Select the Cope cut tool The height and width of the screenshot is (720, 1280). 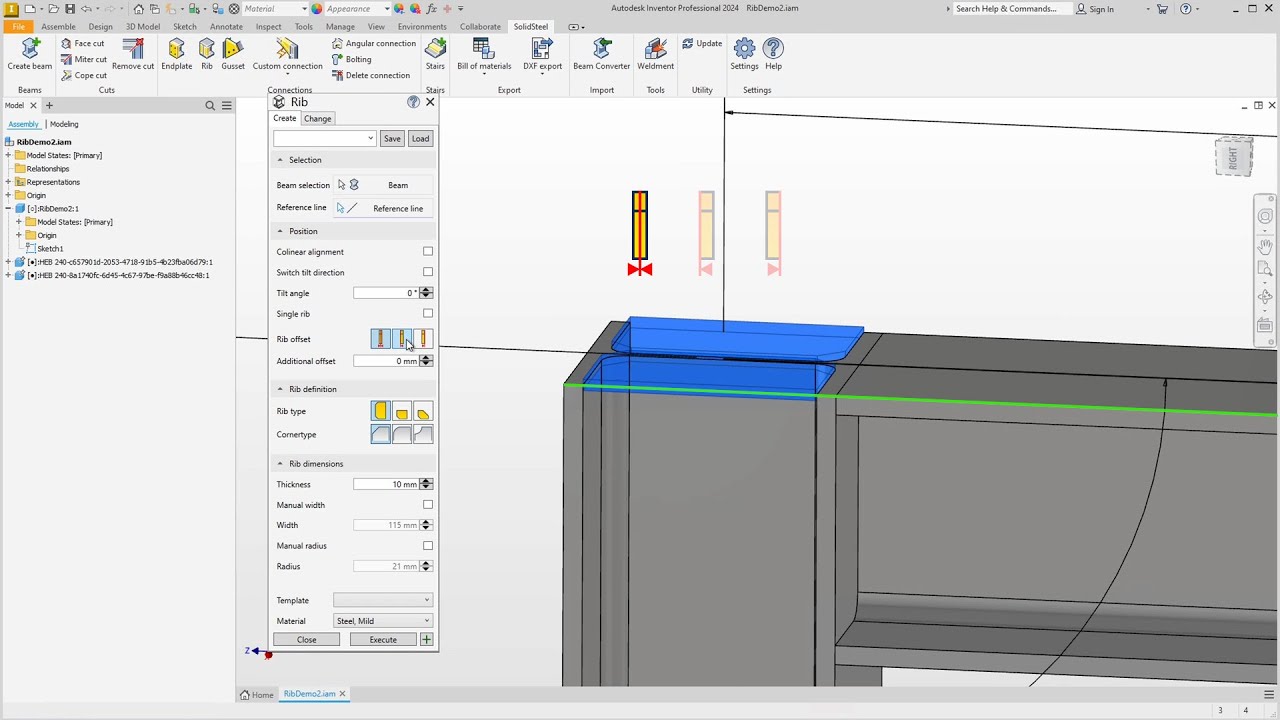pyautogui.click(x=83, y=75)
